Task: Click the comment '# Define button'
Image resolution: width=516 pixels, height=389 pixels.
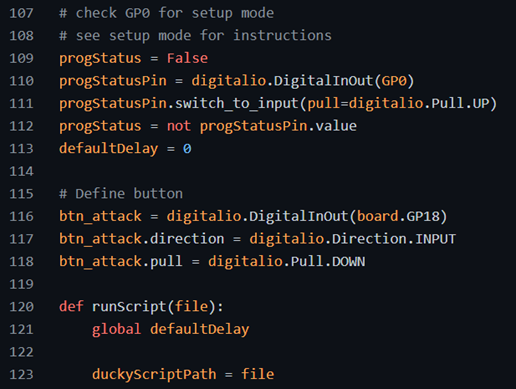Action: pyautogui.click(x=121, y=194)
